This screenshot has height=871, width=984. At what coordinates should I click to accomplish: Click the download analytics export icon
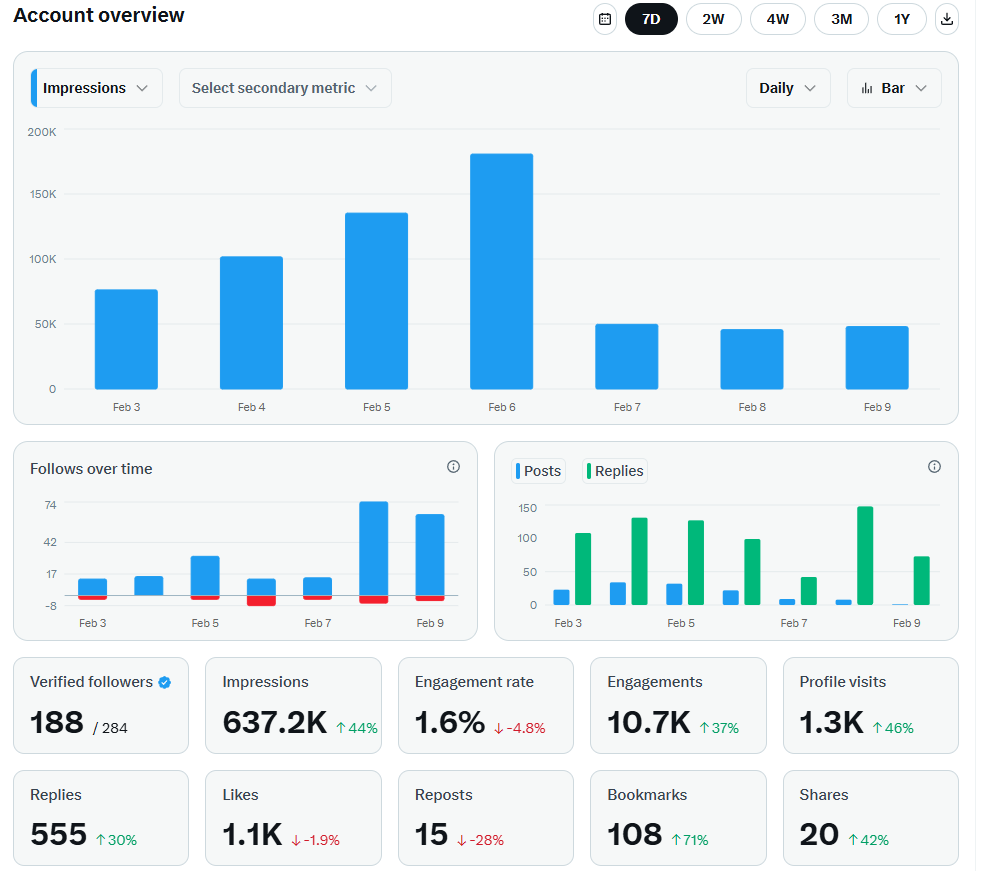click(x=946, y=19)
